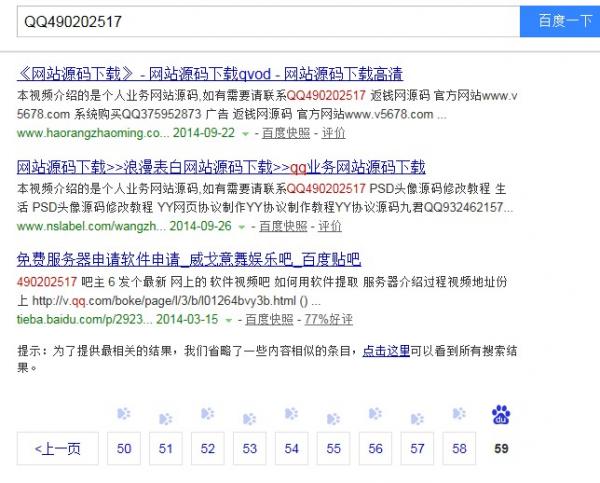Click the 百度一下 search button

(x=560, y=21)
